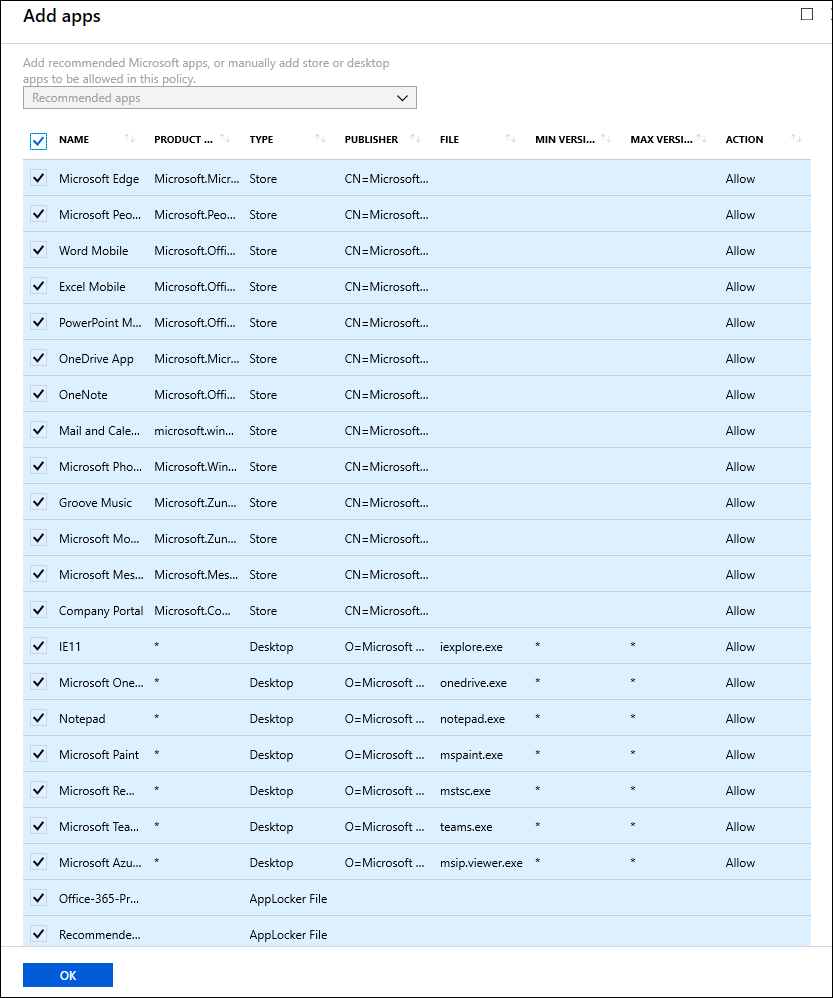Viewport: 833px width, 998px height.
Task: Uncheck the Groove Music app checkbox
Action: click(x=38, y=502)
